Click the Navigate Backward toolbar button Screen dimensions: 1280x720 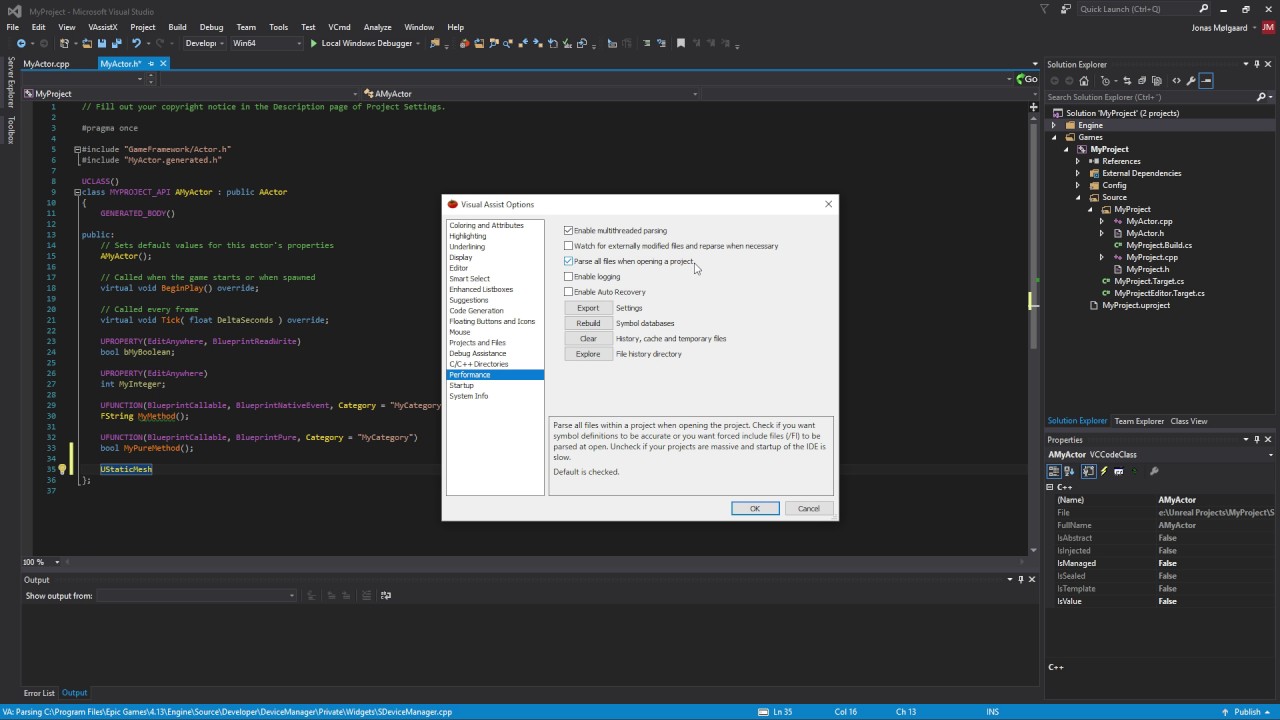tap(21, 43)
